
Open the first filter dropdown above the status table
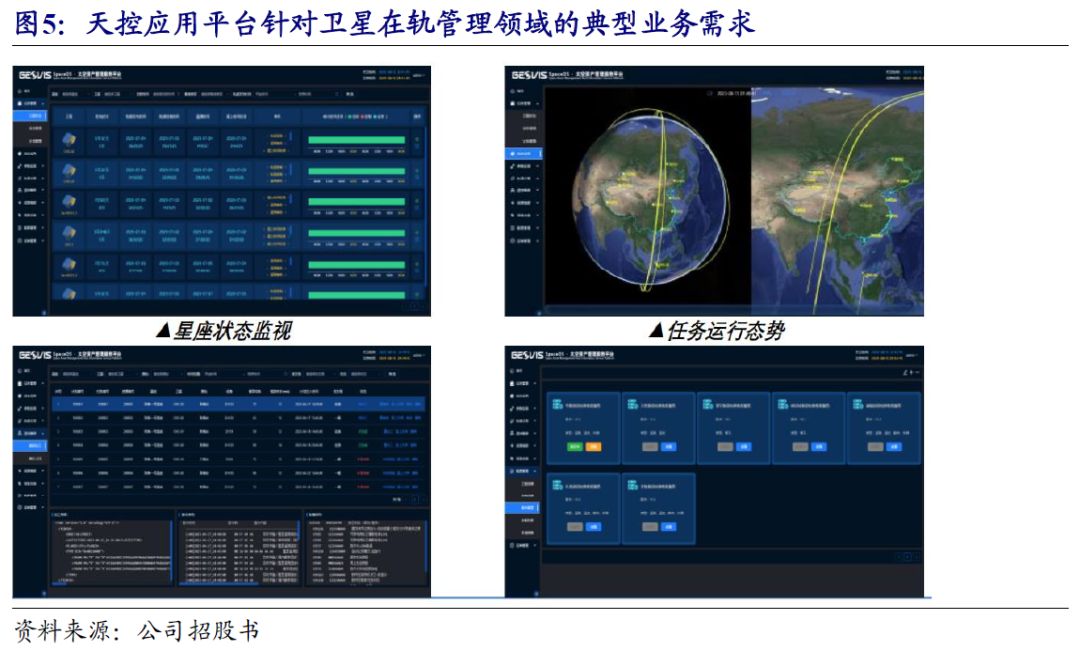tap(72, 94)
